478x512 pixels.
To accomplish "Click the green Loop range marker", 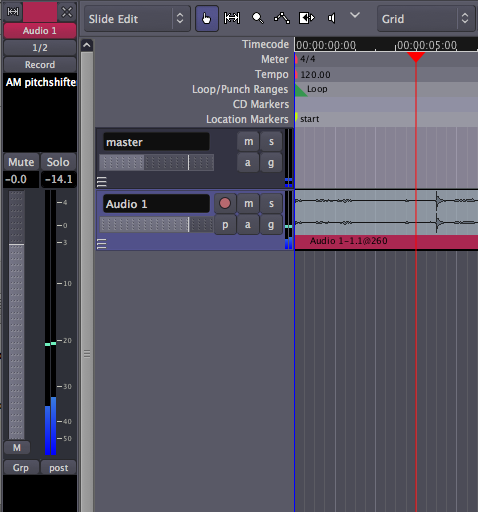I will [301, 90].
